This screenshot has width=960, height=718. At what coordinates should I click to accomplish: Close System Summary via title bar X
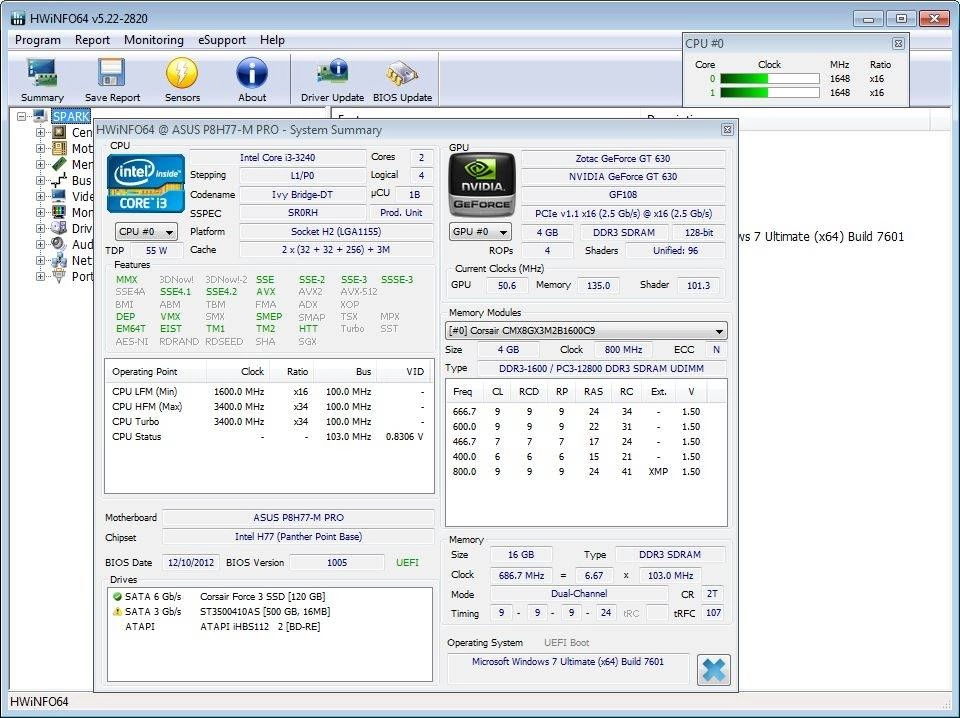click(x=727, y=130)
